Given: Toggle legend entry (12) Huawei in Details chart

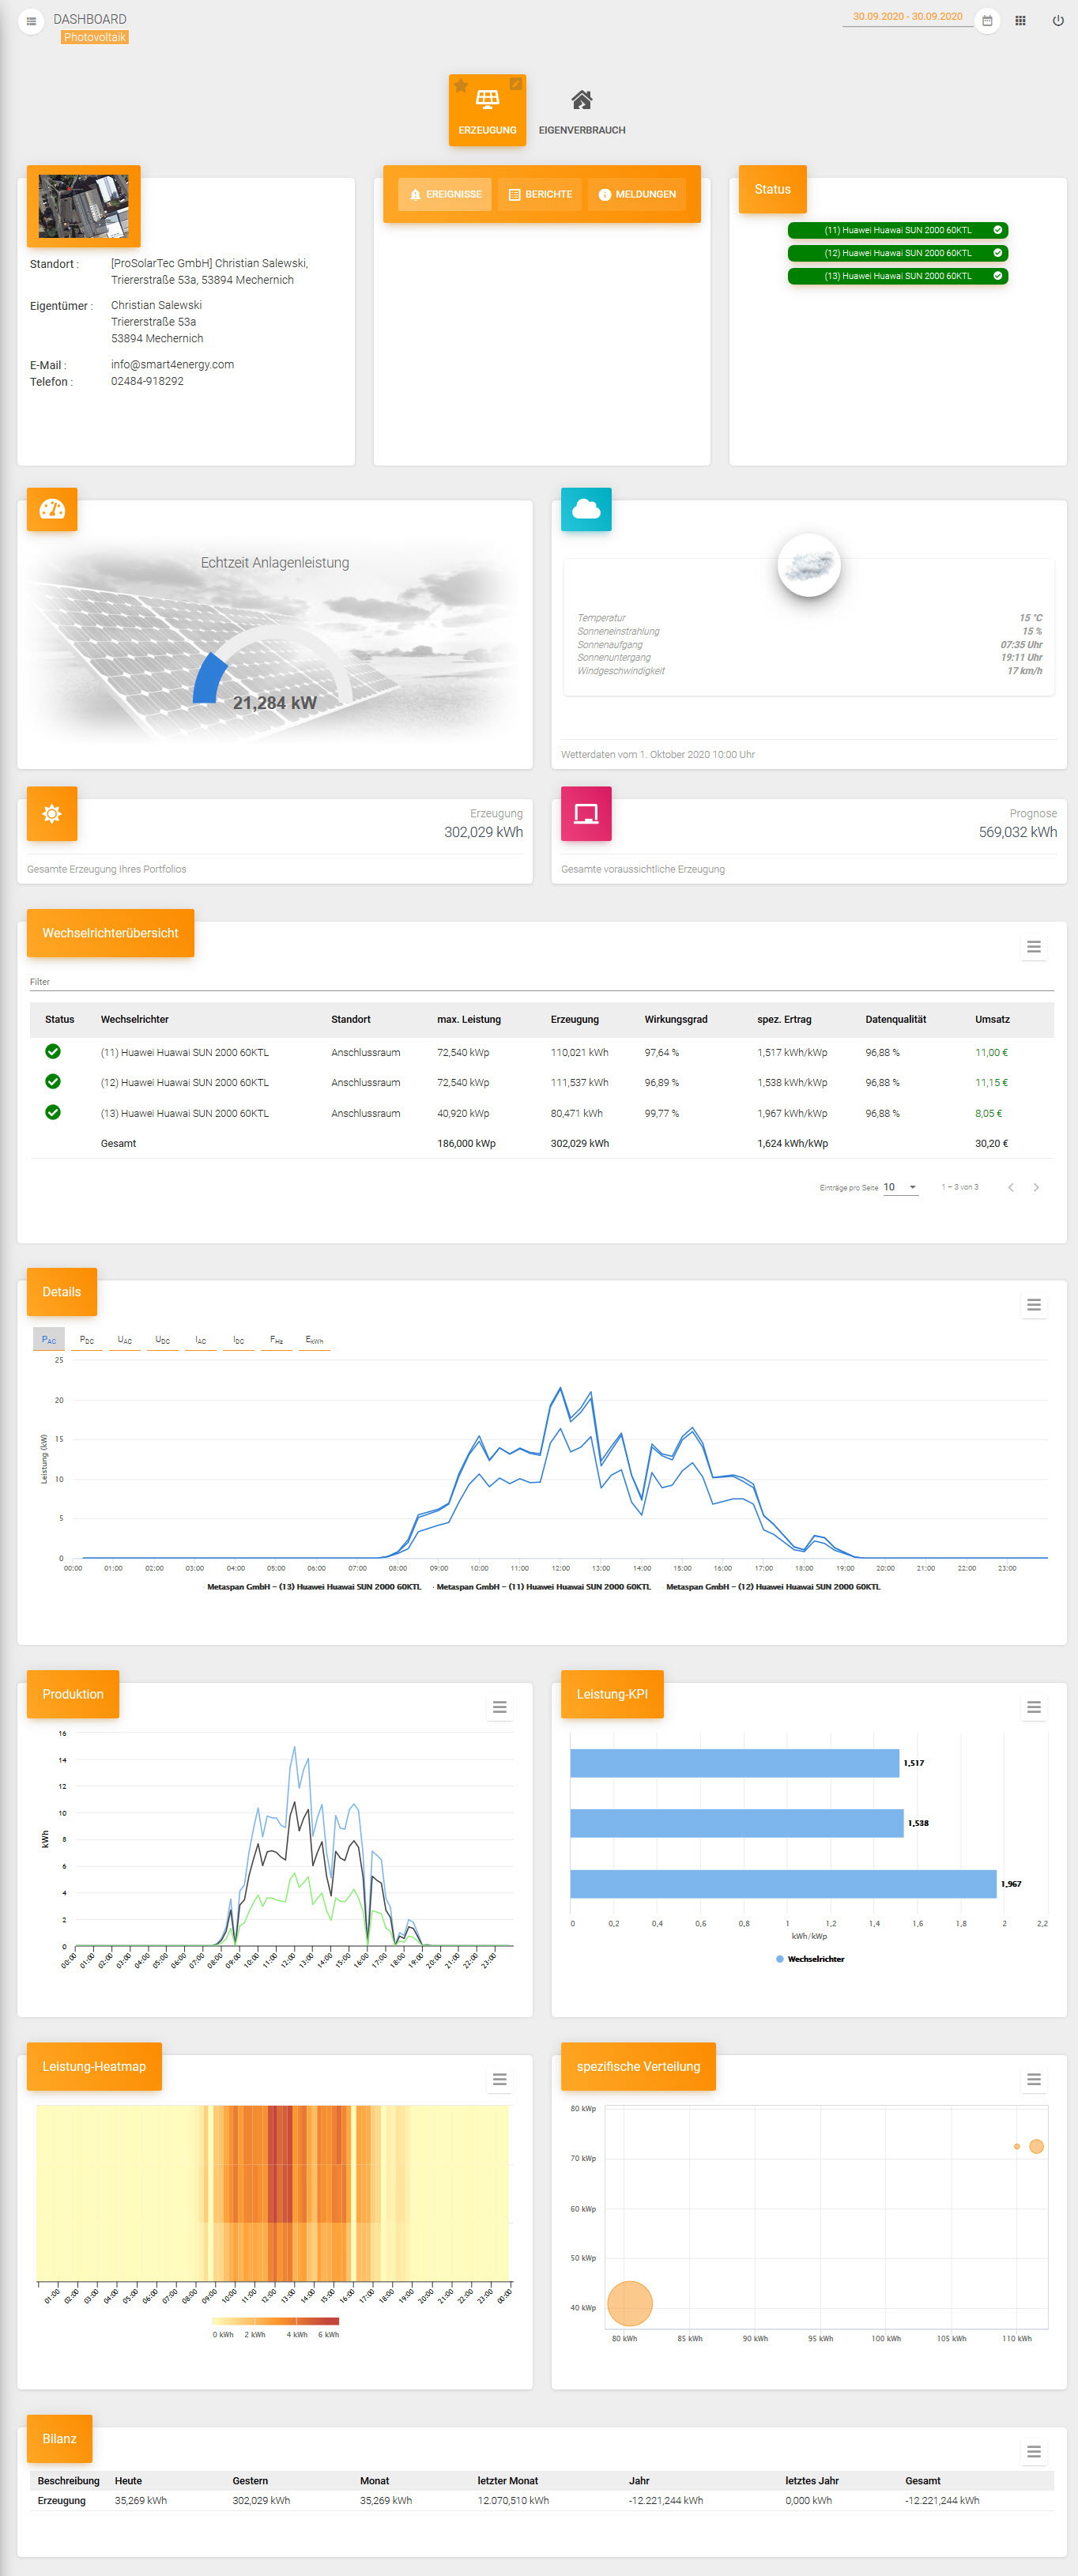Looking at the screenshot, I should coord(773,1586).
